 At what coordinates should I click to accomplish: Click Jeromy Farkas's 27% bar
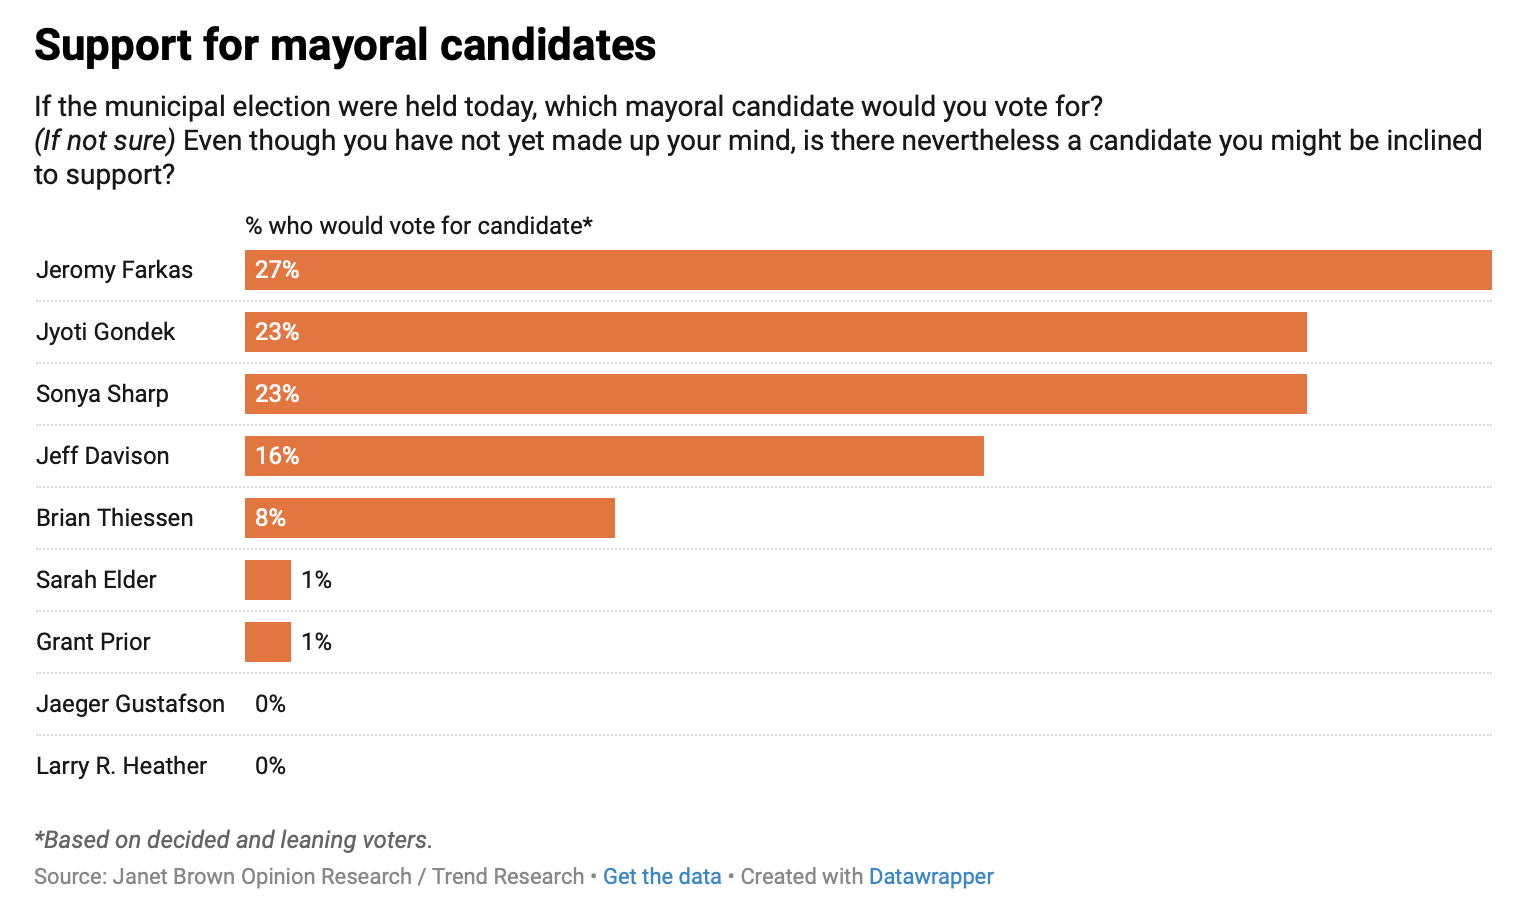tap(868, 270)
